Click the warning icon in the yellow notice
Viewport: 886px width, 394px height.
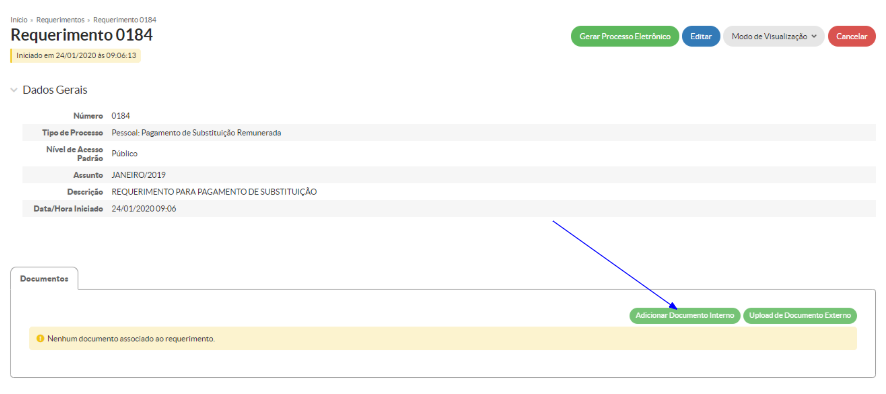40,339
